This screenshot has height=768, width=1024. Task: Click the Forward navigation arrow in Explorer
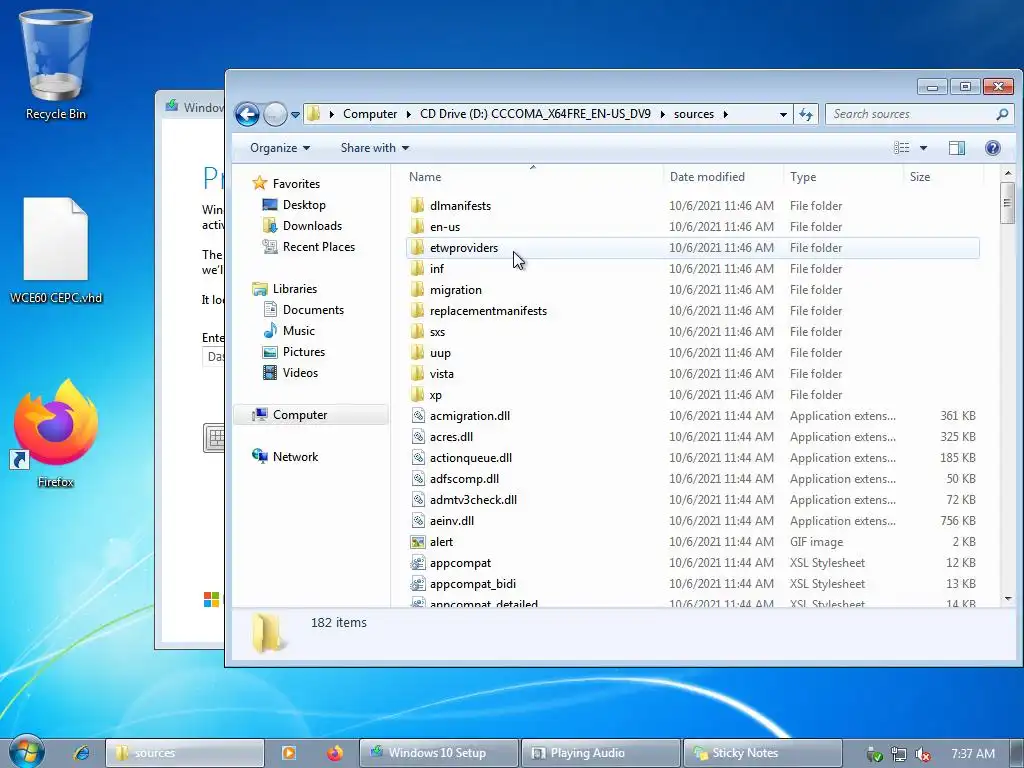click(x=275, y=115)
